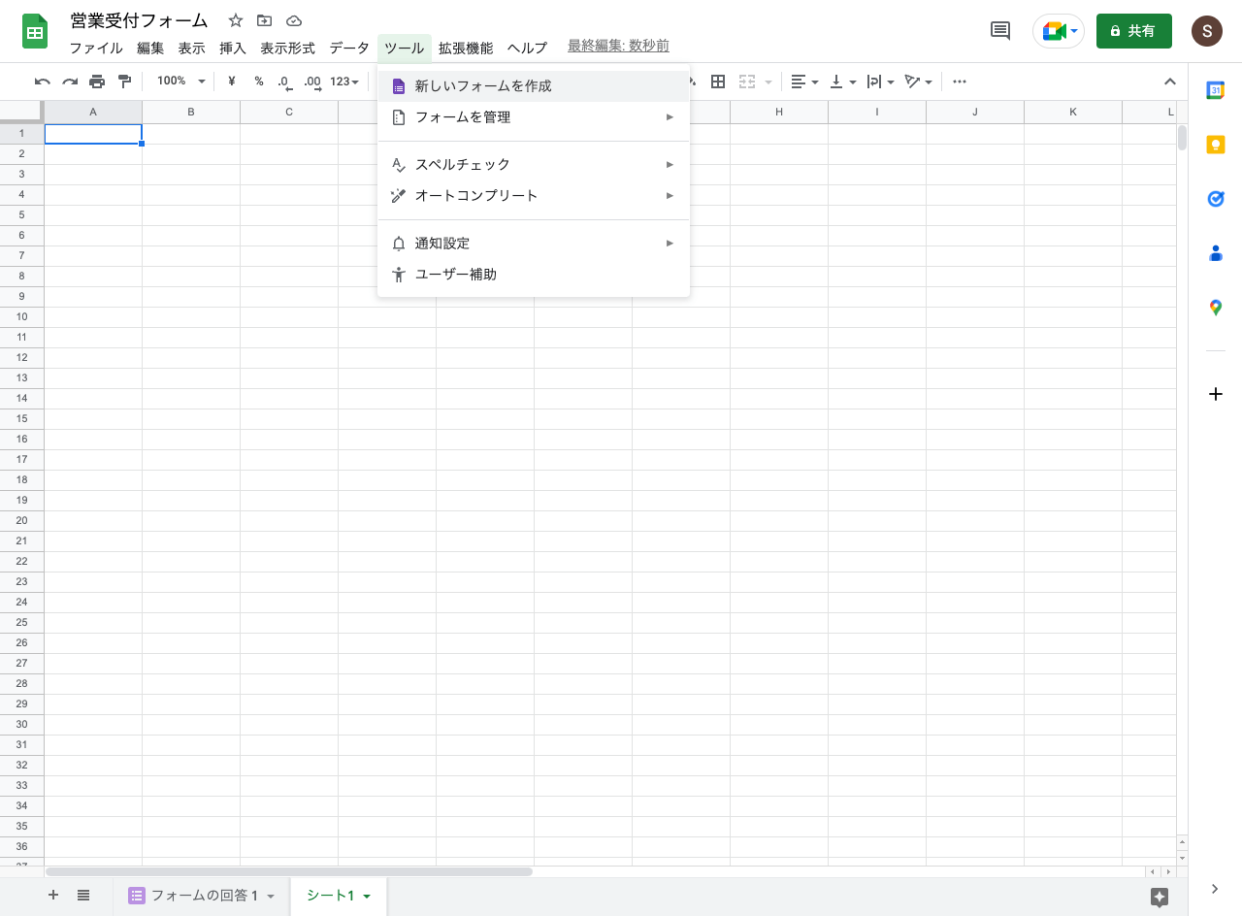1242x916 pixels.
Task: Open Contacts side panel
Action: (1215, 253)
